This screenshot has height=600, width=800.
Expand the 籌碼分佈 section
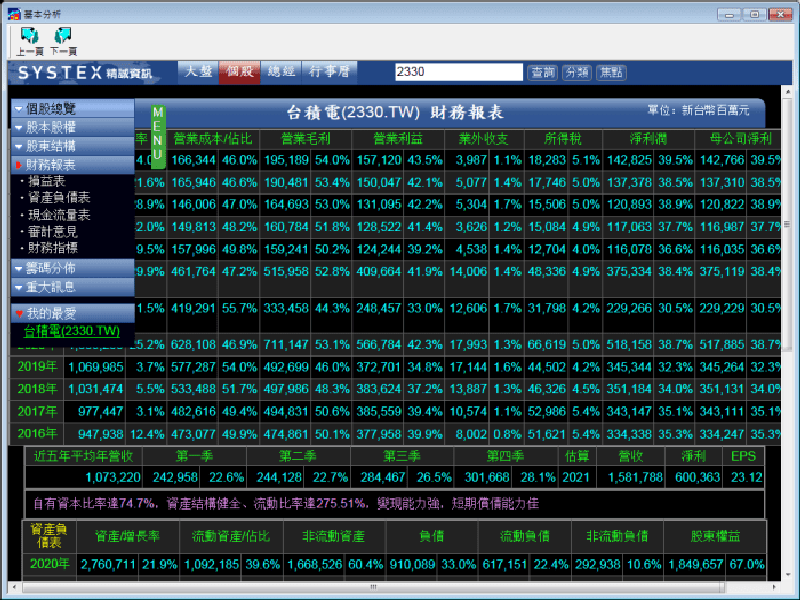coord(72,268)
